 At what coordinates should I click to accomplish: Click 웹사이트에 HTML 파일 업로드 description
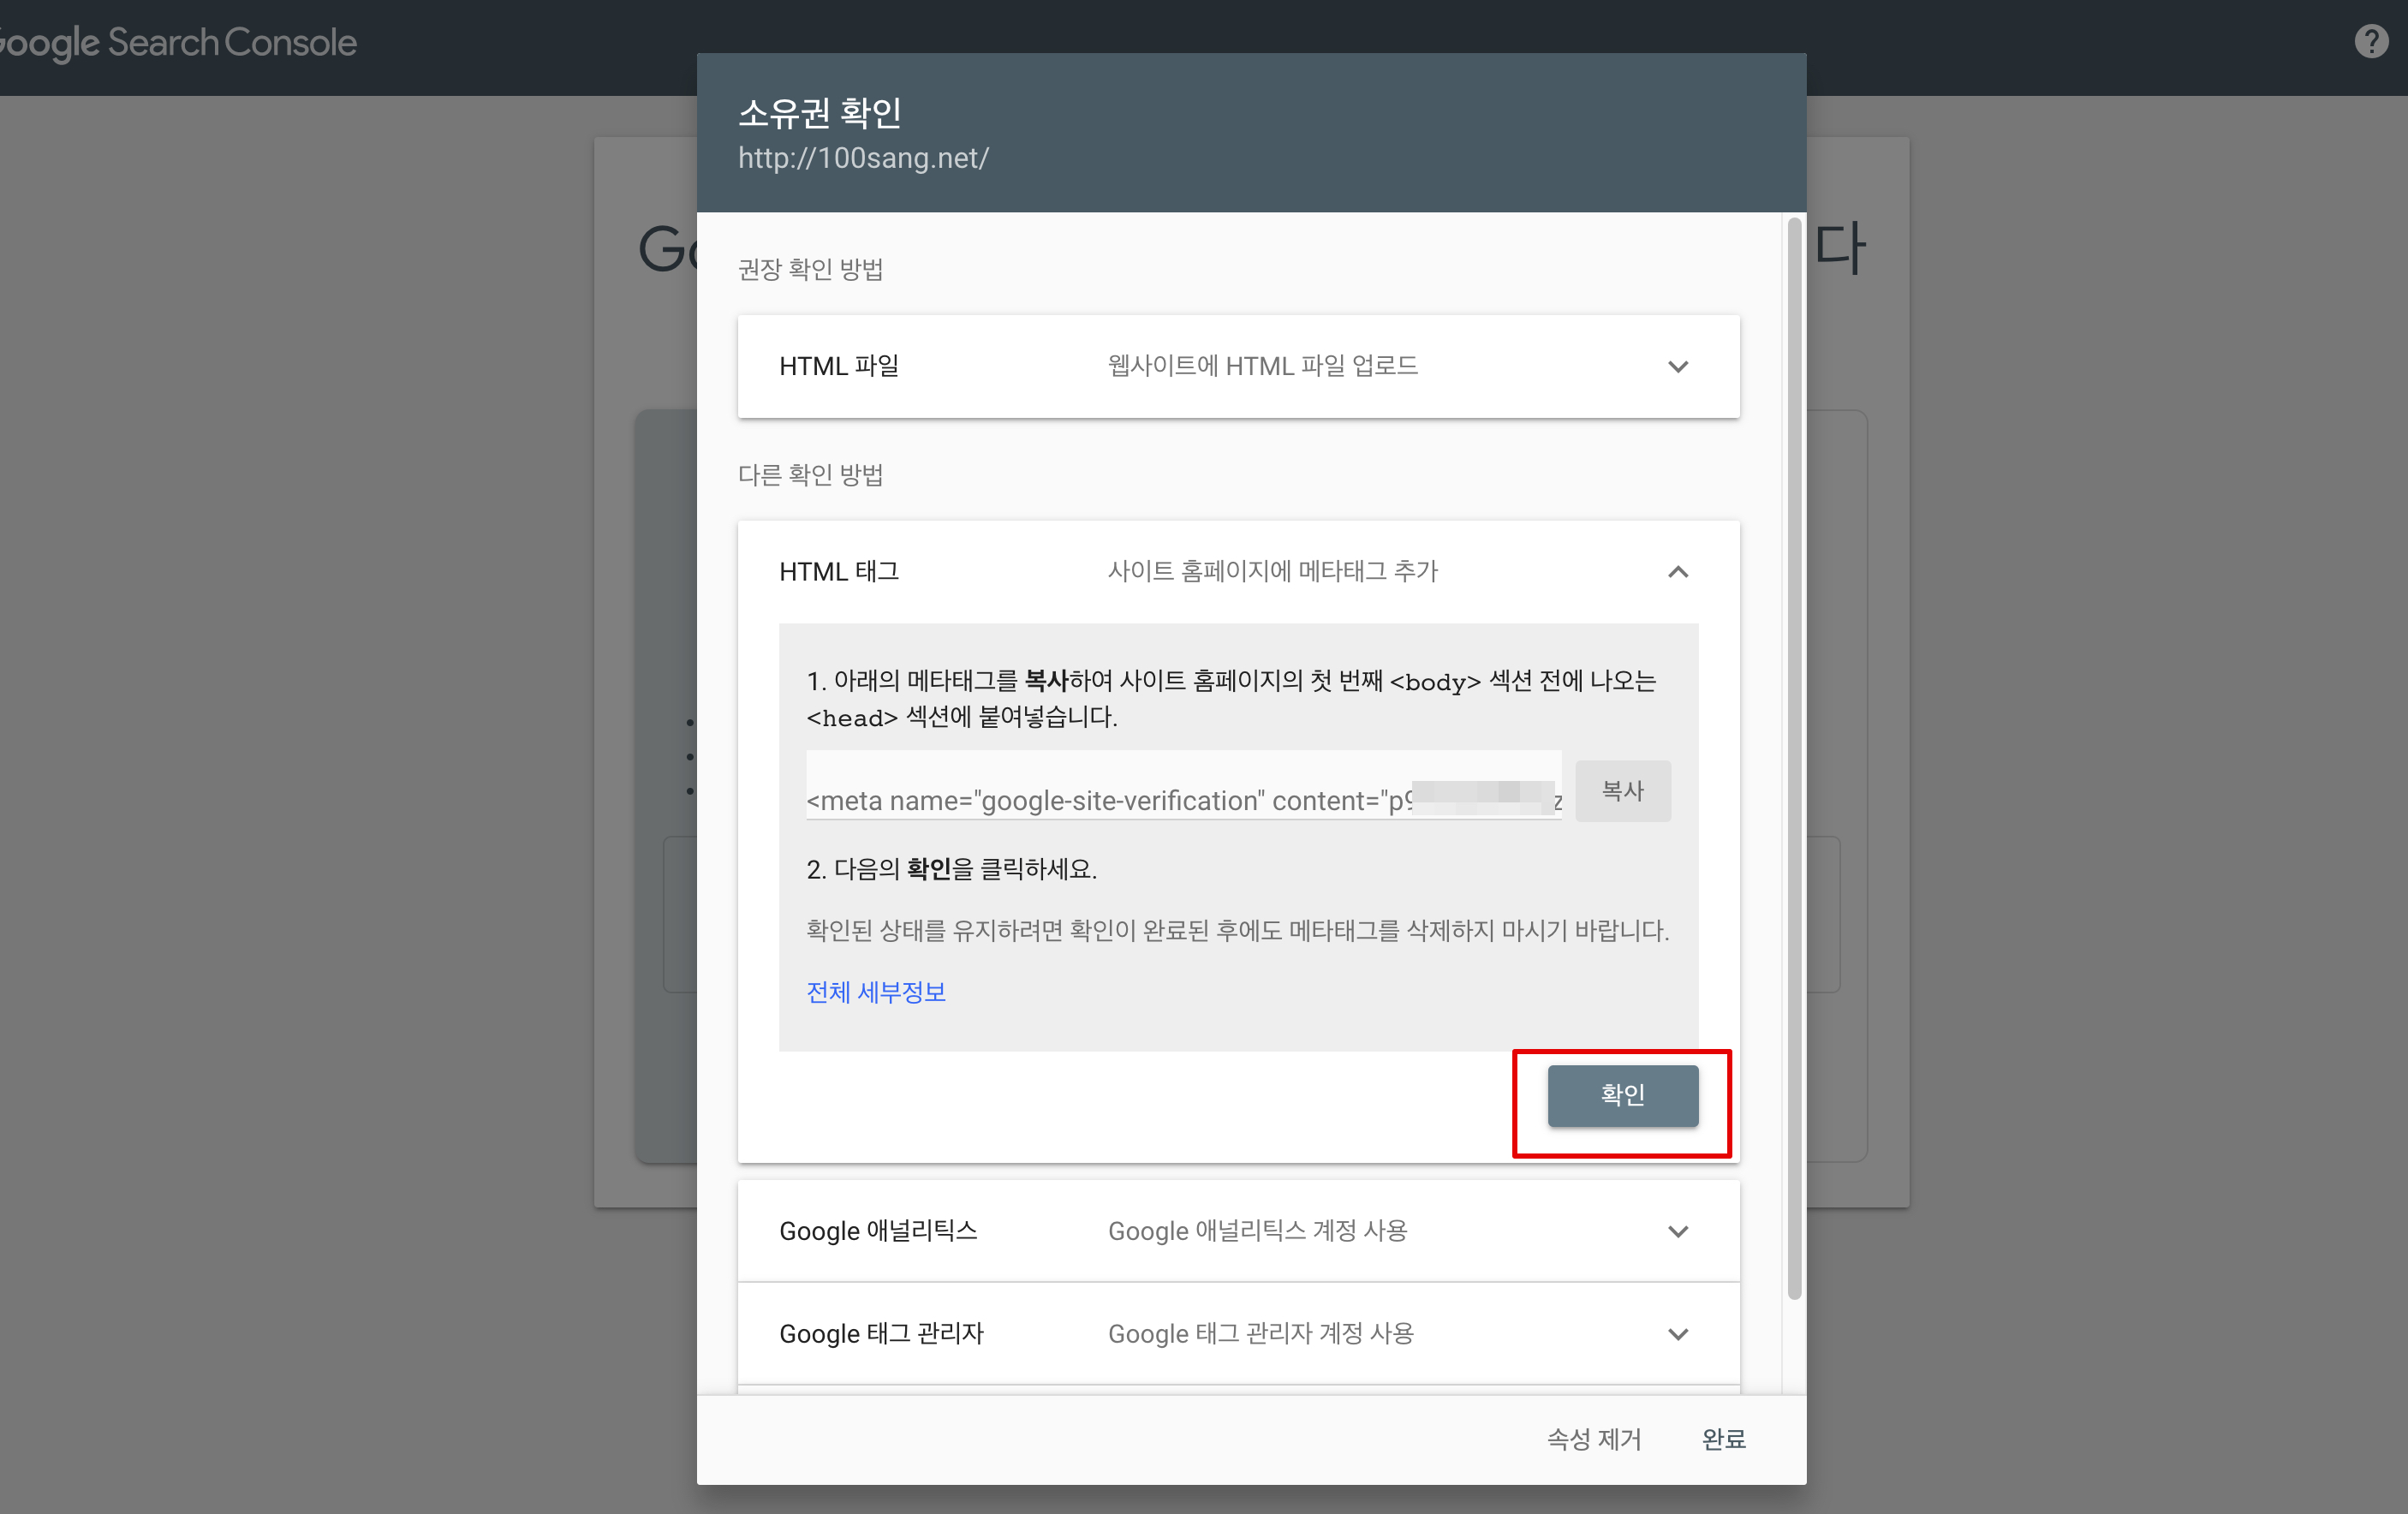(x=1262, y=366)
